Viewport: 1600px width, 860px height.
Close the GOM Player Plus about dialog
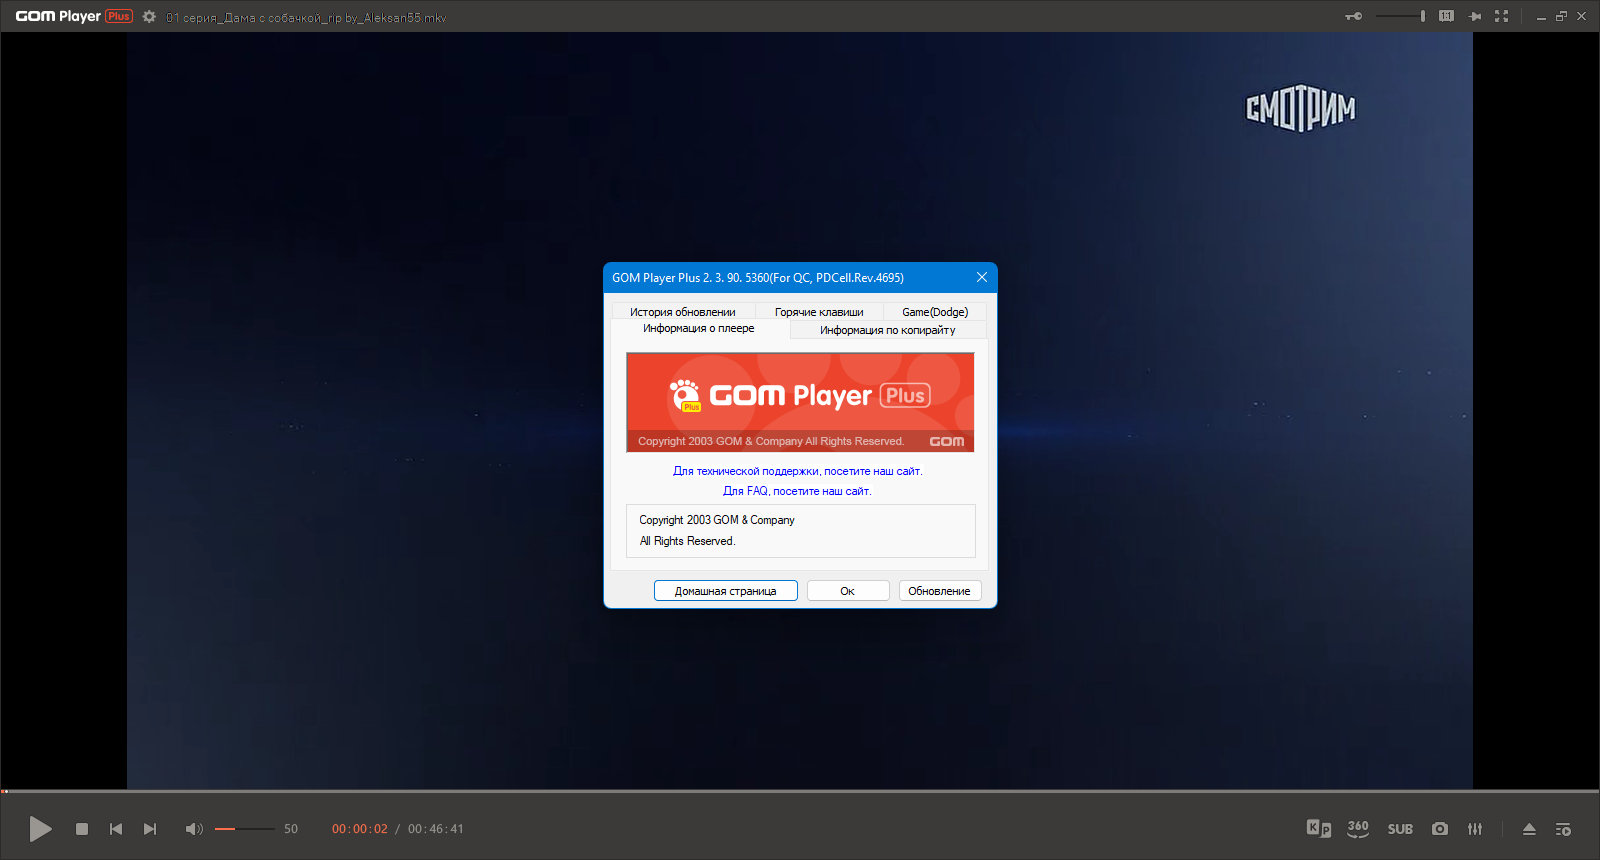pos(982,278)
